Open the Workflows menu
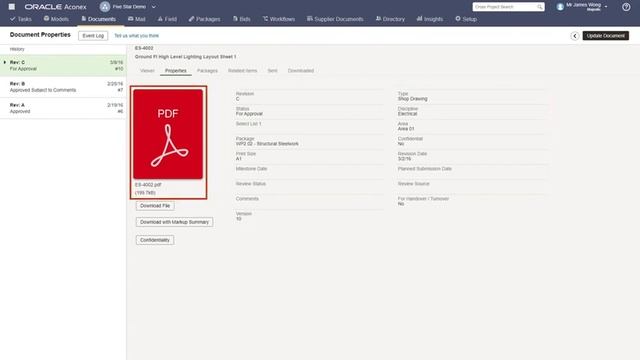The width and height of the screenshot is (640, 360). pos(279,19)
